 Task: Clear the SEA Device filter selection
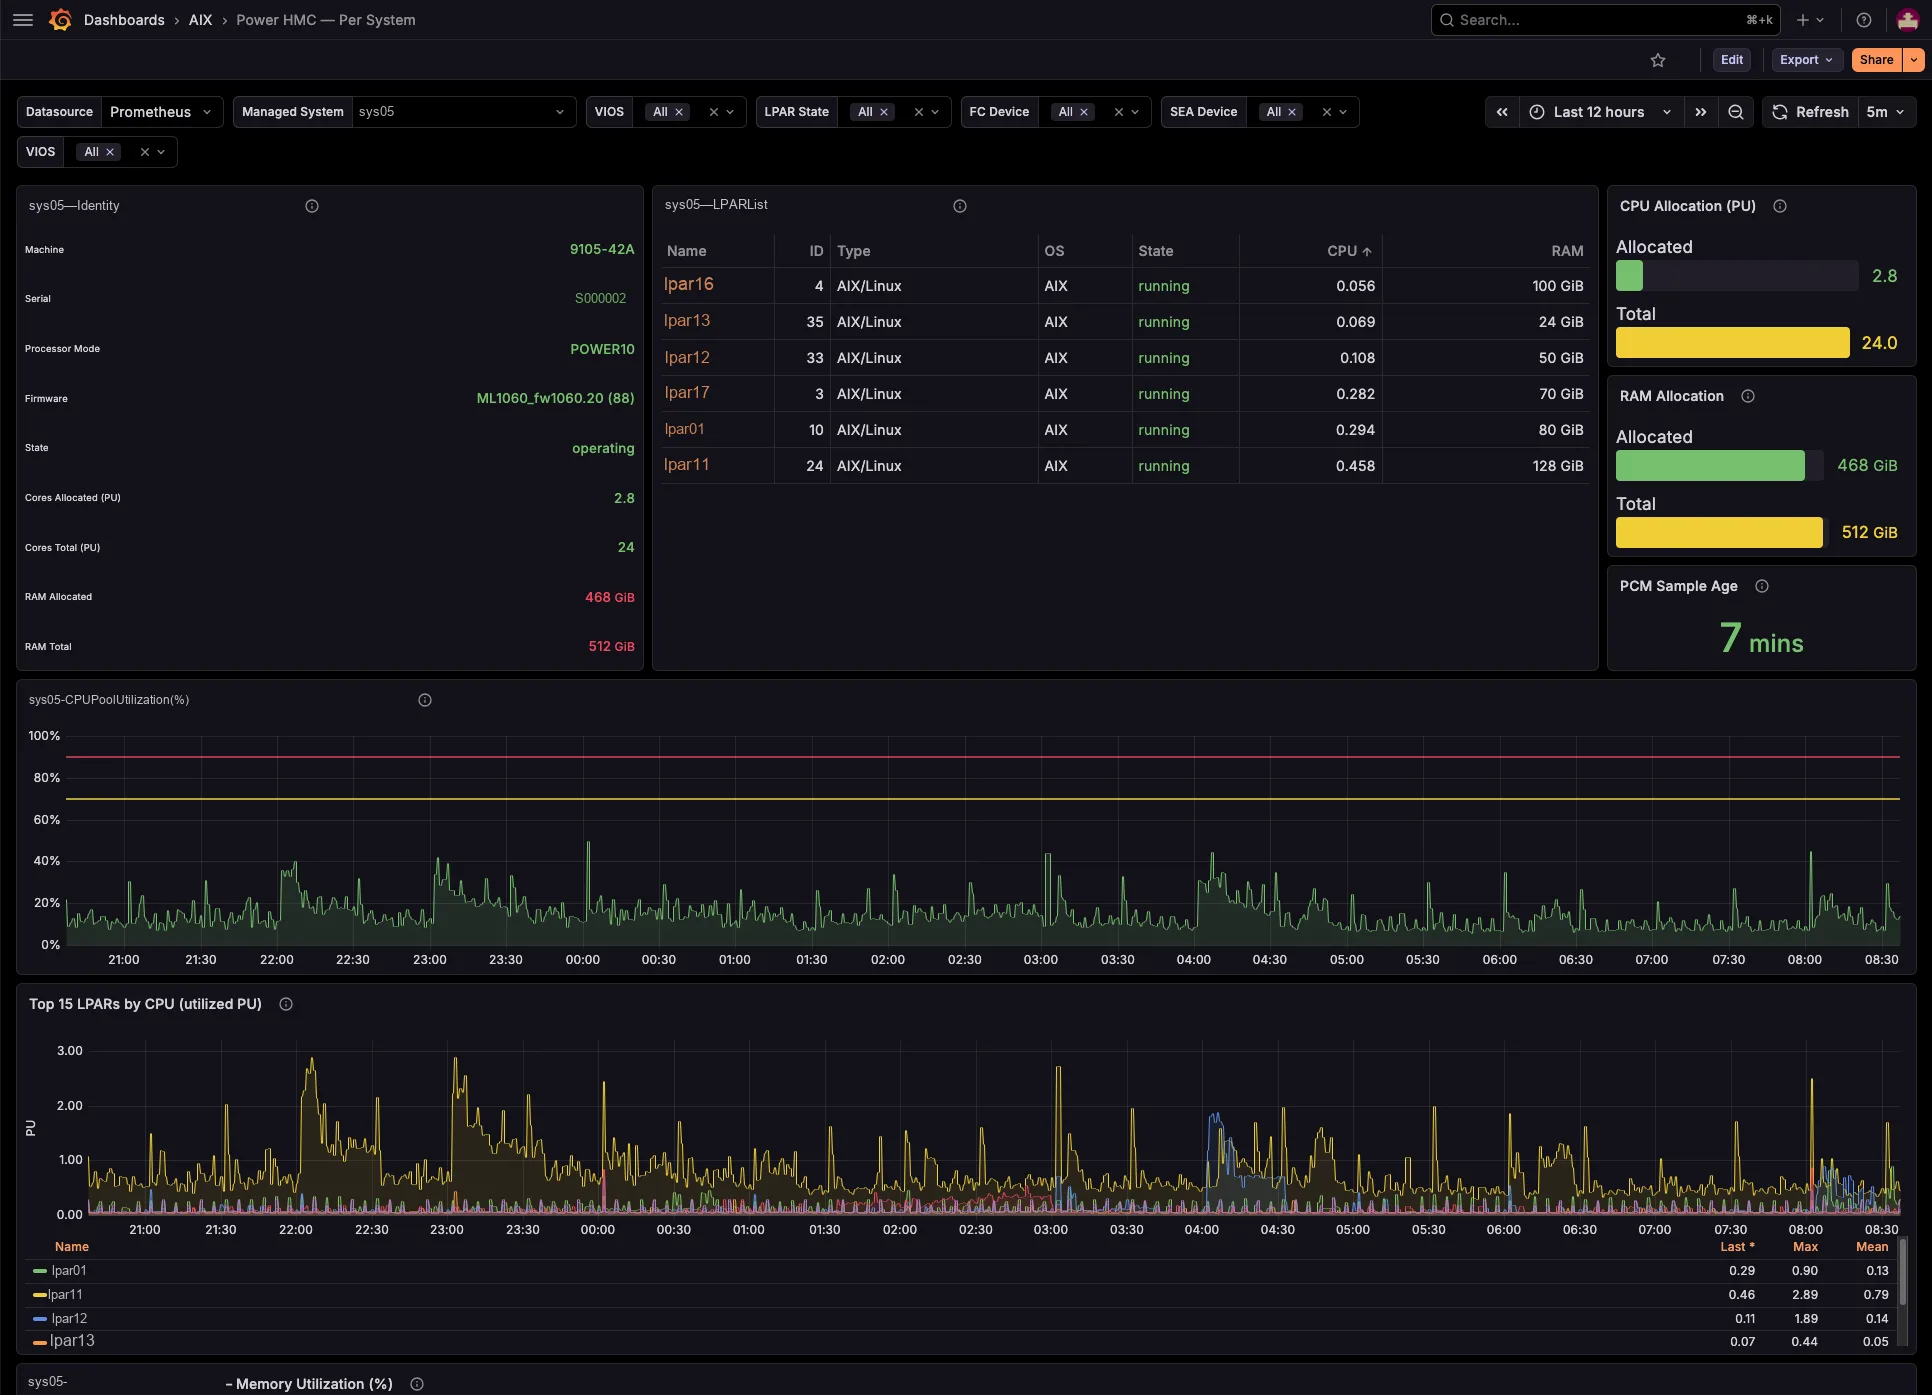1327,112
